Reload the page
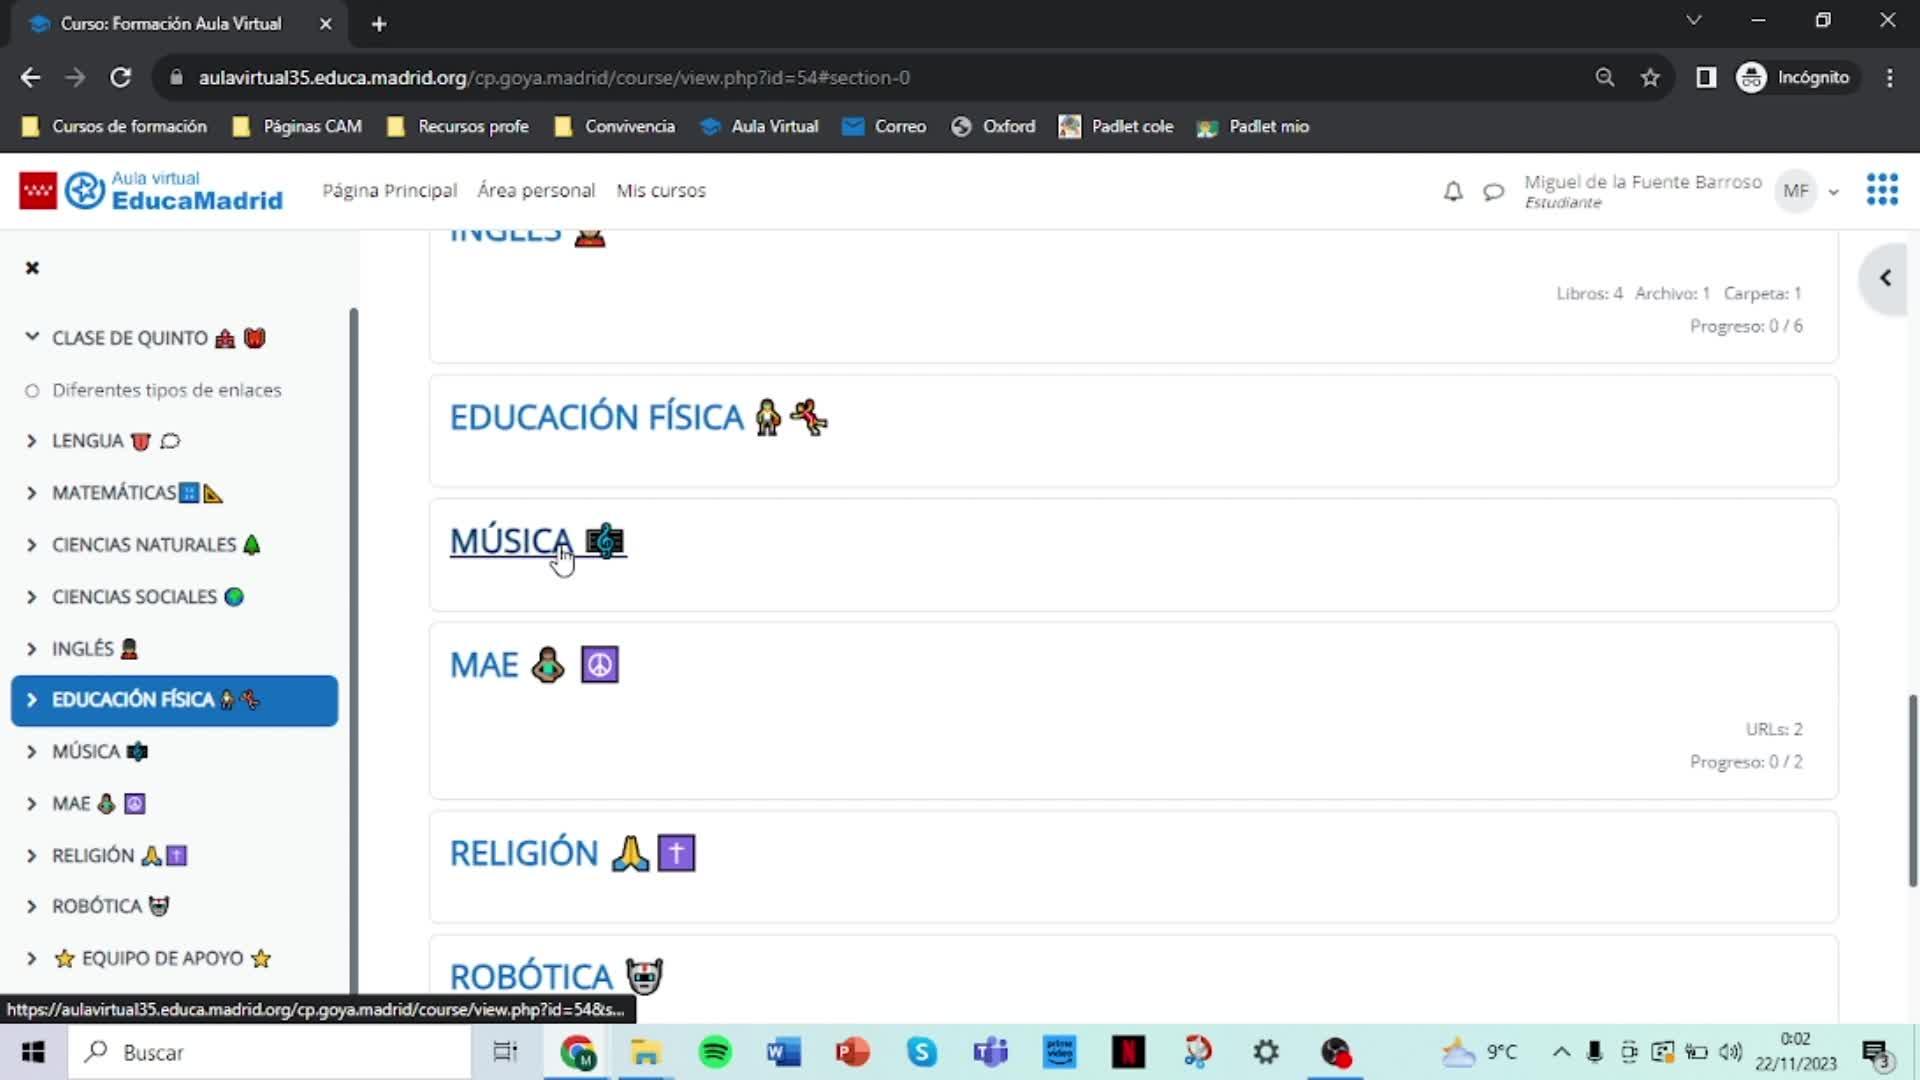The image size is (1920, 1080). click(x=120, y=77)
